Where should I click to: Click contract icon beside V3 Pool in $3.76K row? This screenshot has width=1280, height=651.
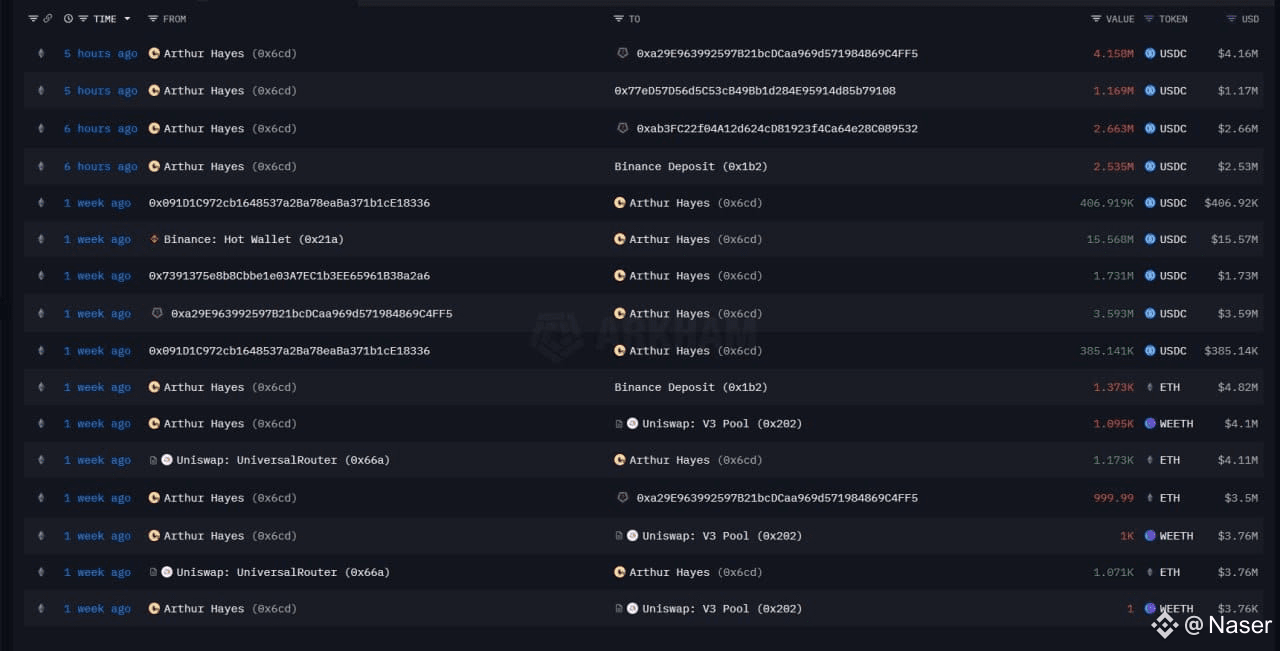[619, 609]
